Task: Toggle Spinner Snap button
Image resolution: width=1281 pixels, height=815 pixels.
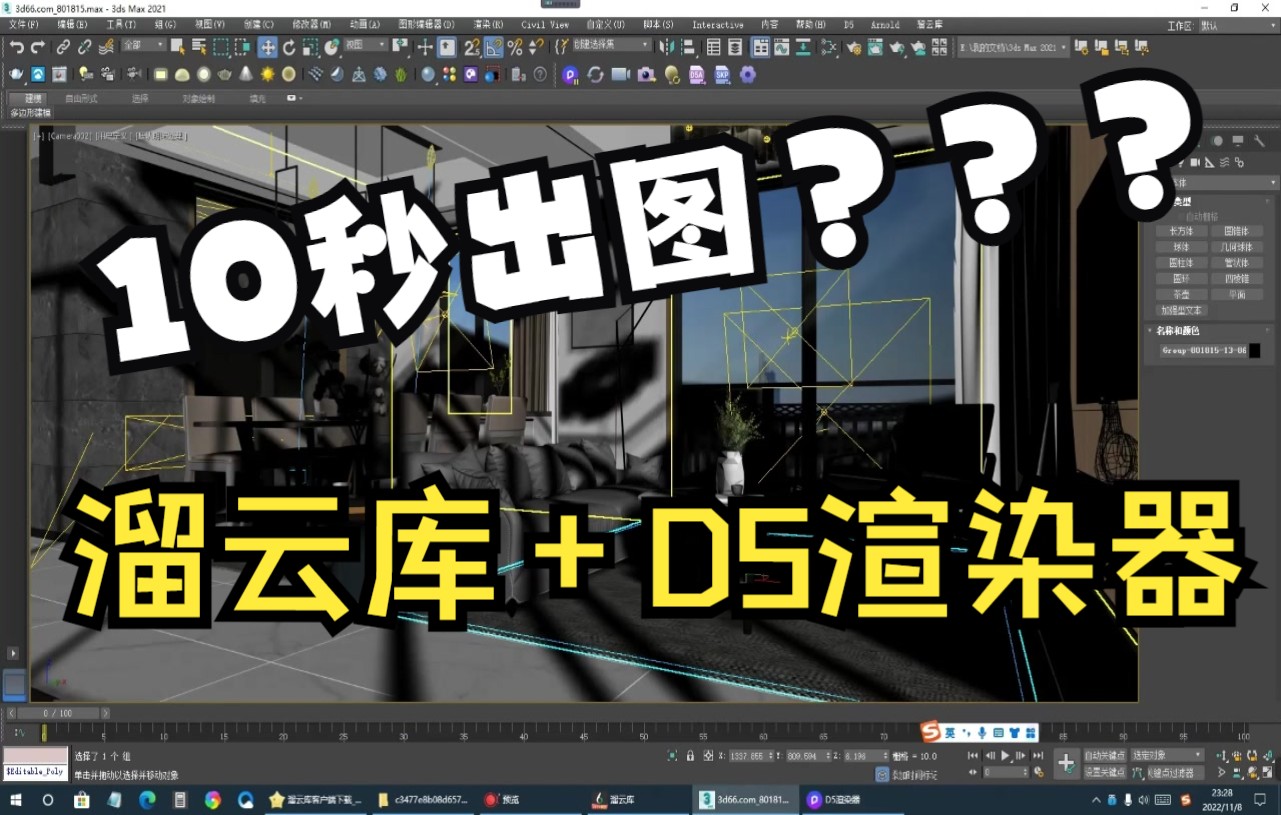Action: (537, 46)
